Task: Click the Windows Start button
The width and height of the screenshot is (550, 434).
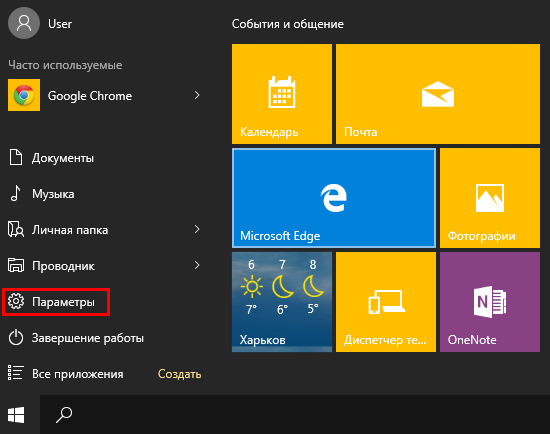Action: (16, 415)
